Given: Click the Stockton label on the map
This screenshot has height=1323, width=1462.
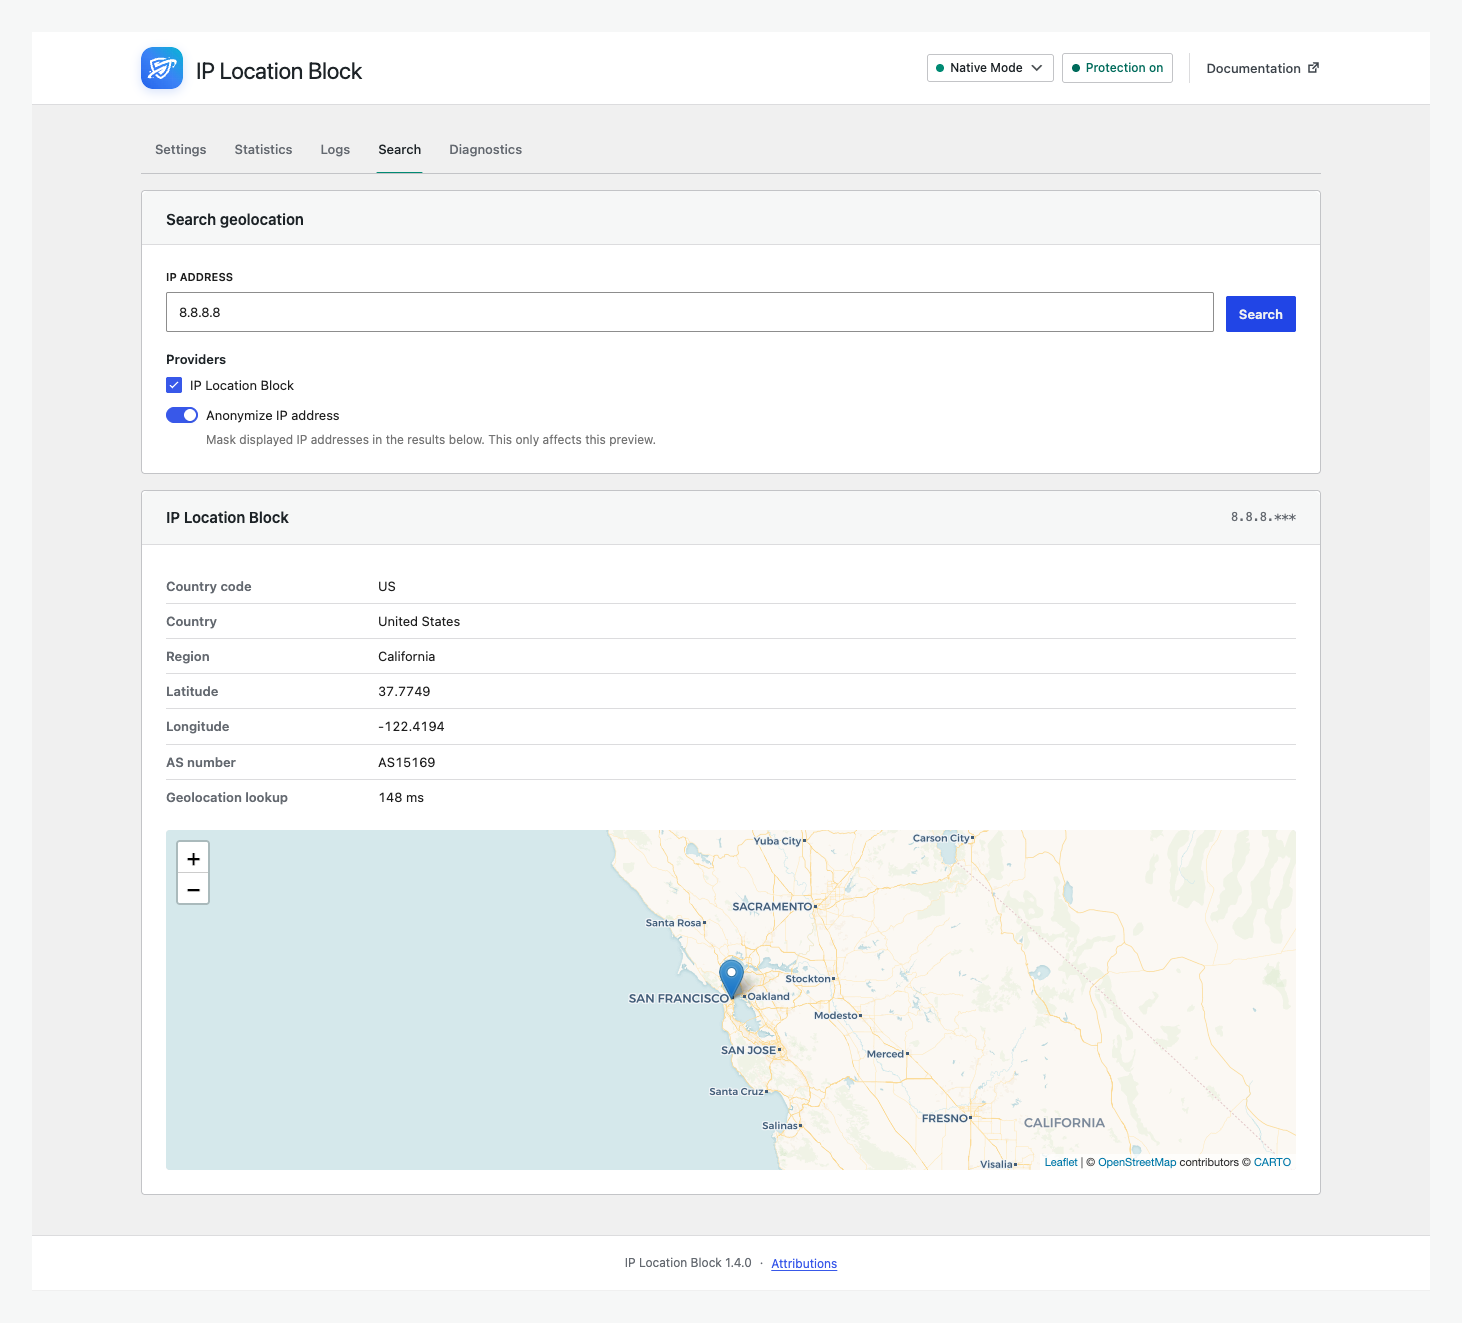Looking at the screenshot, I should 808,978.
